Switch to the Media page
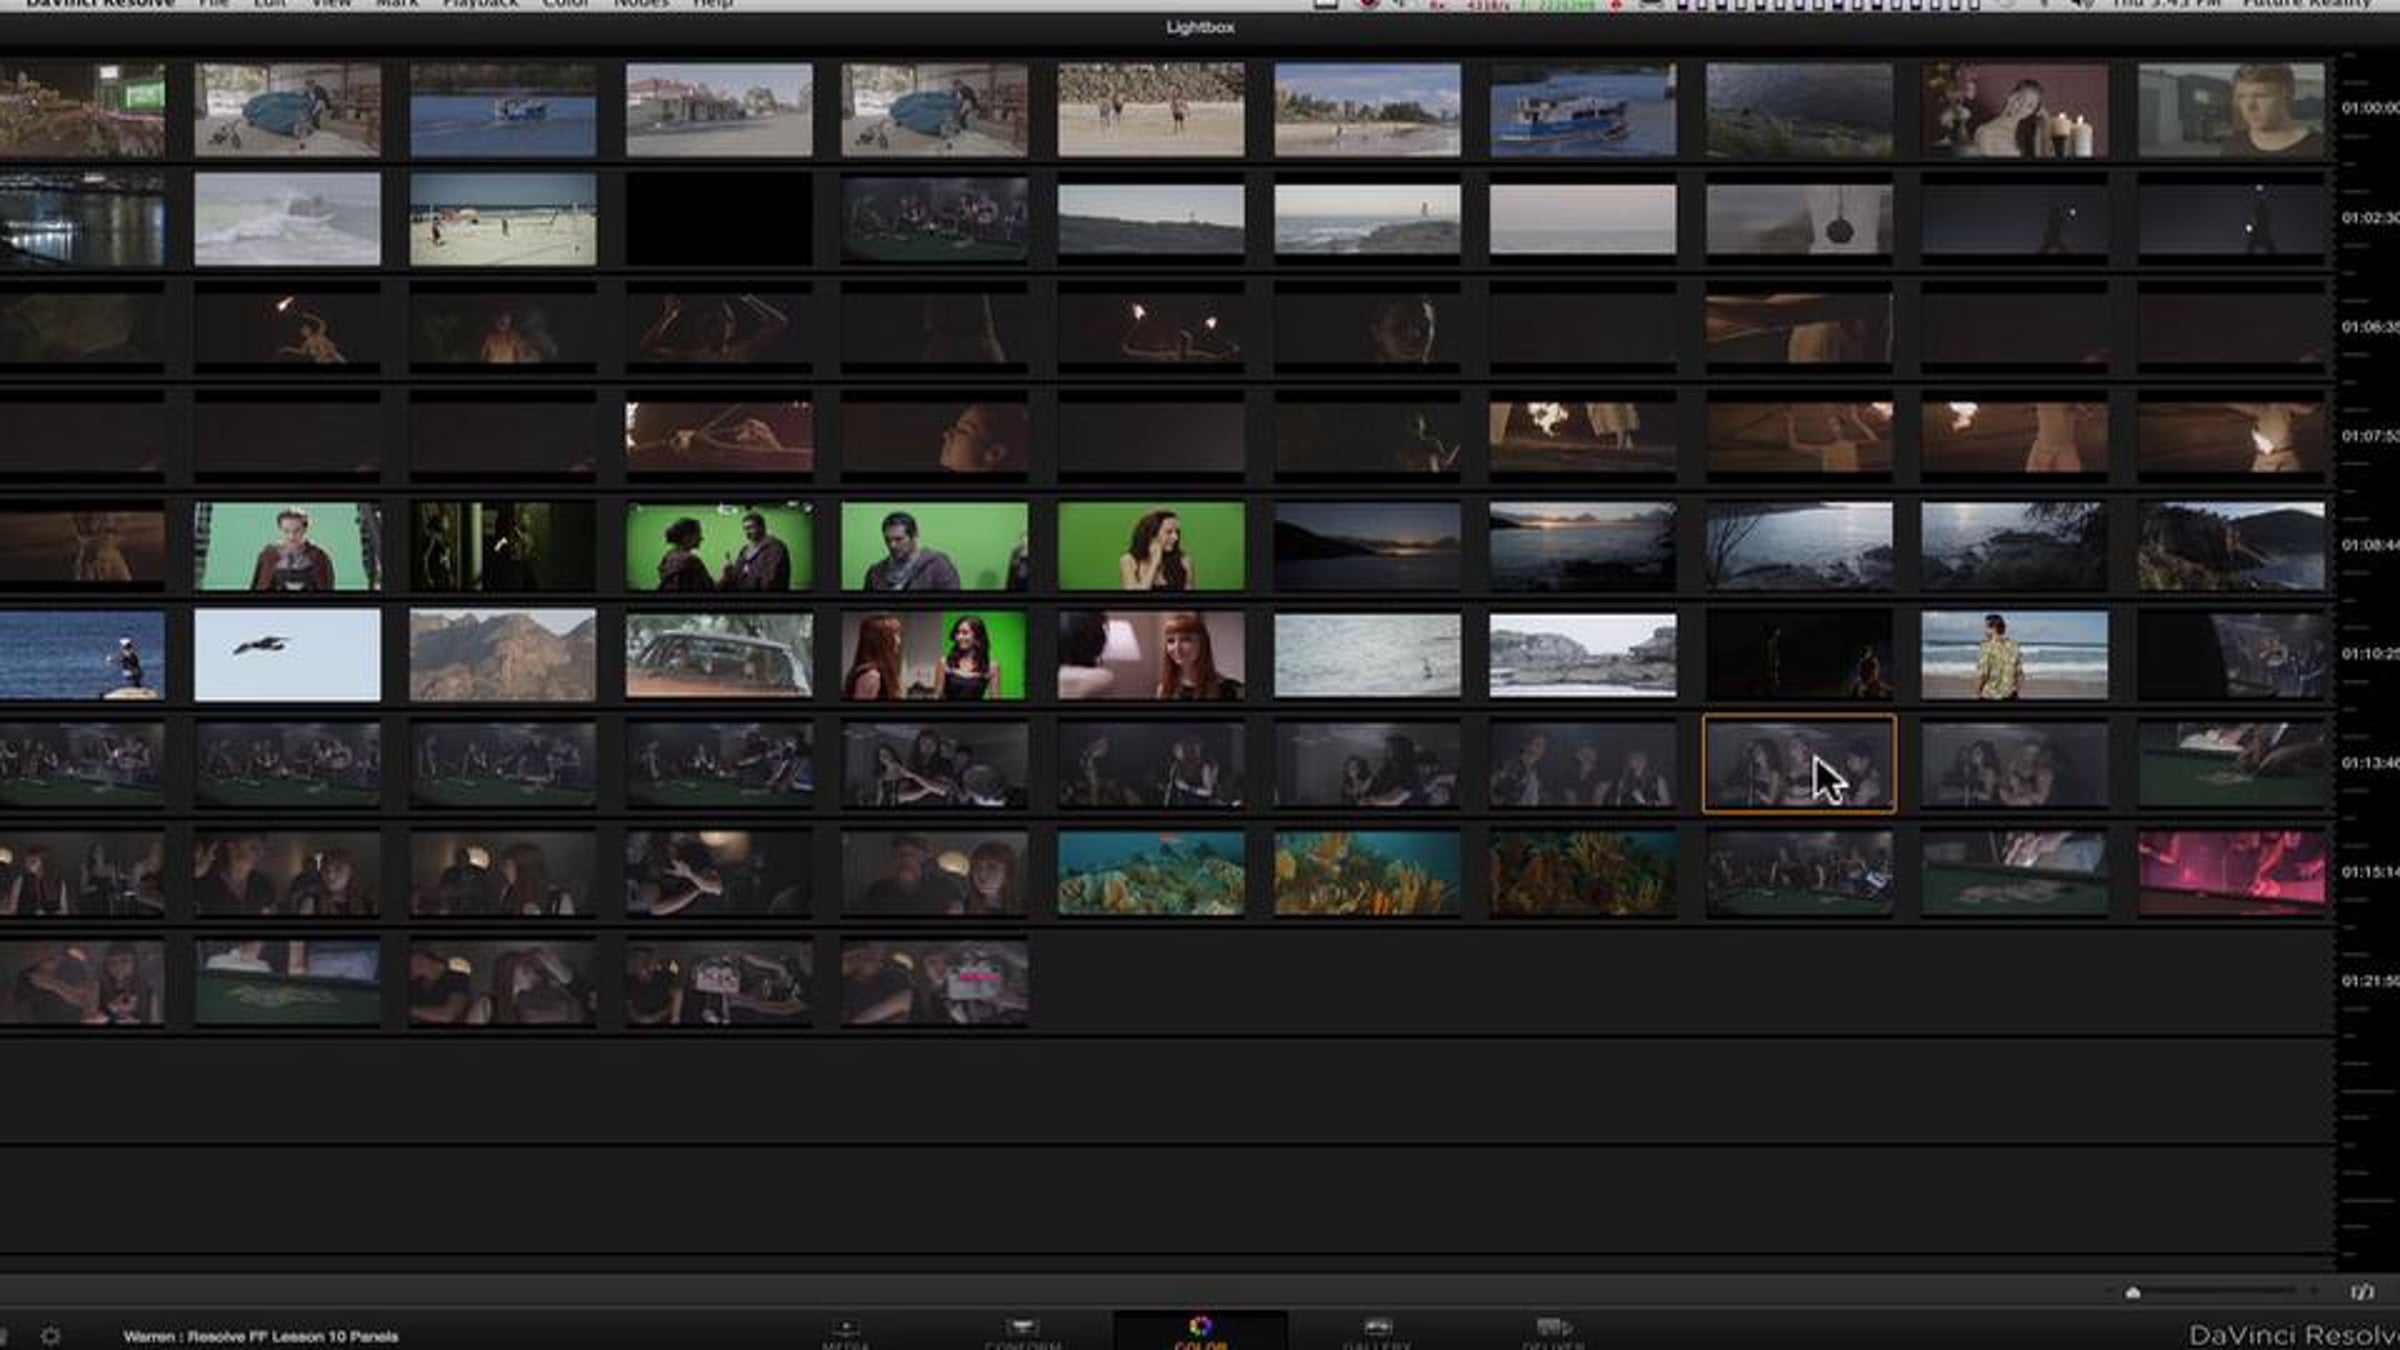The height and width of the screenshot is (1350, 2400). (x=846, y=1332)
